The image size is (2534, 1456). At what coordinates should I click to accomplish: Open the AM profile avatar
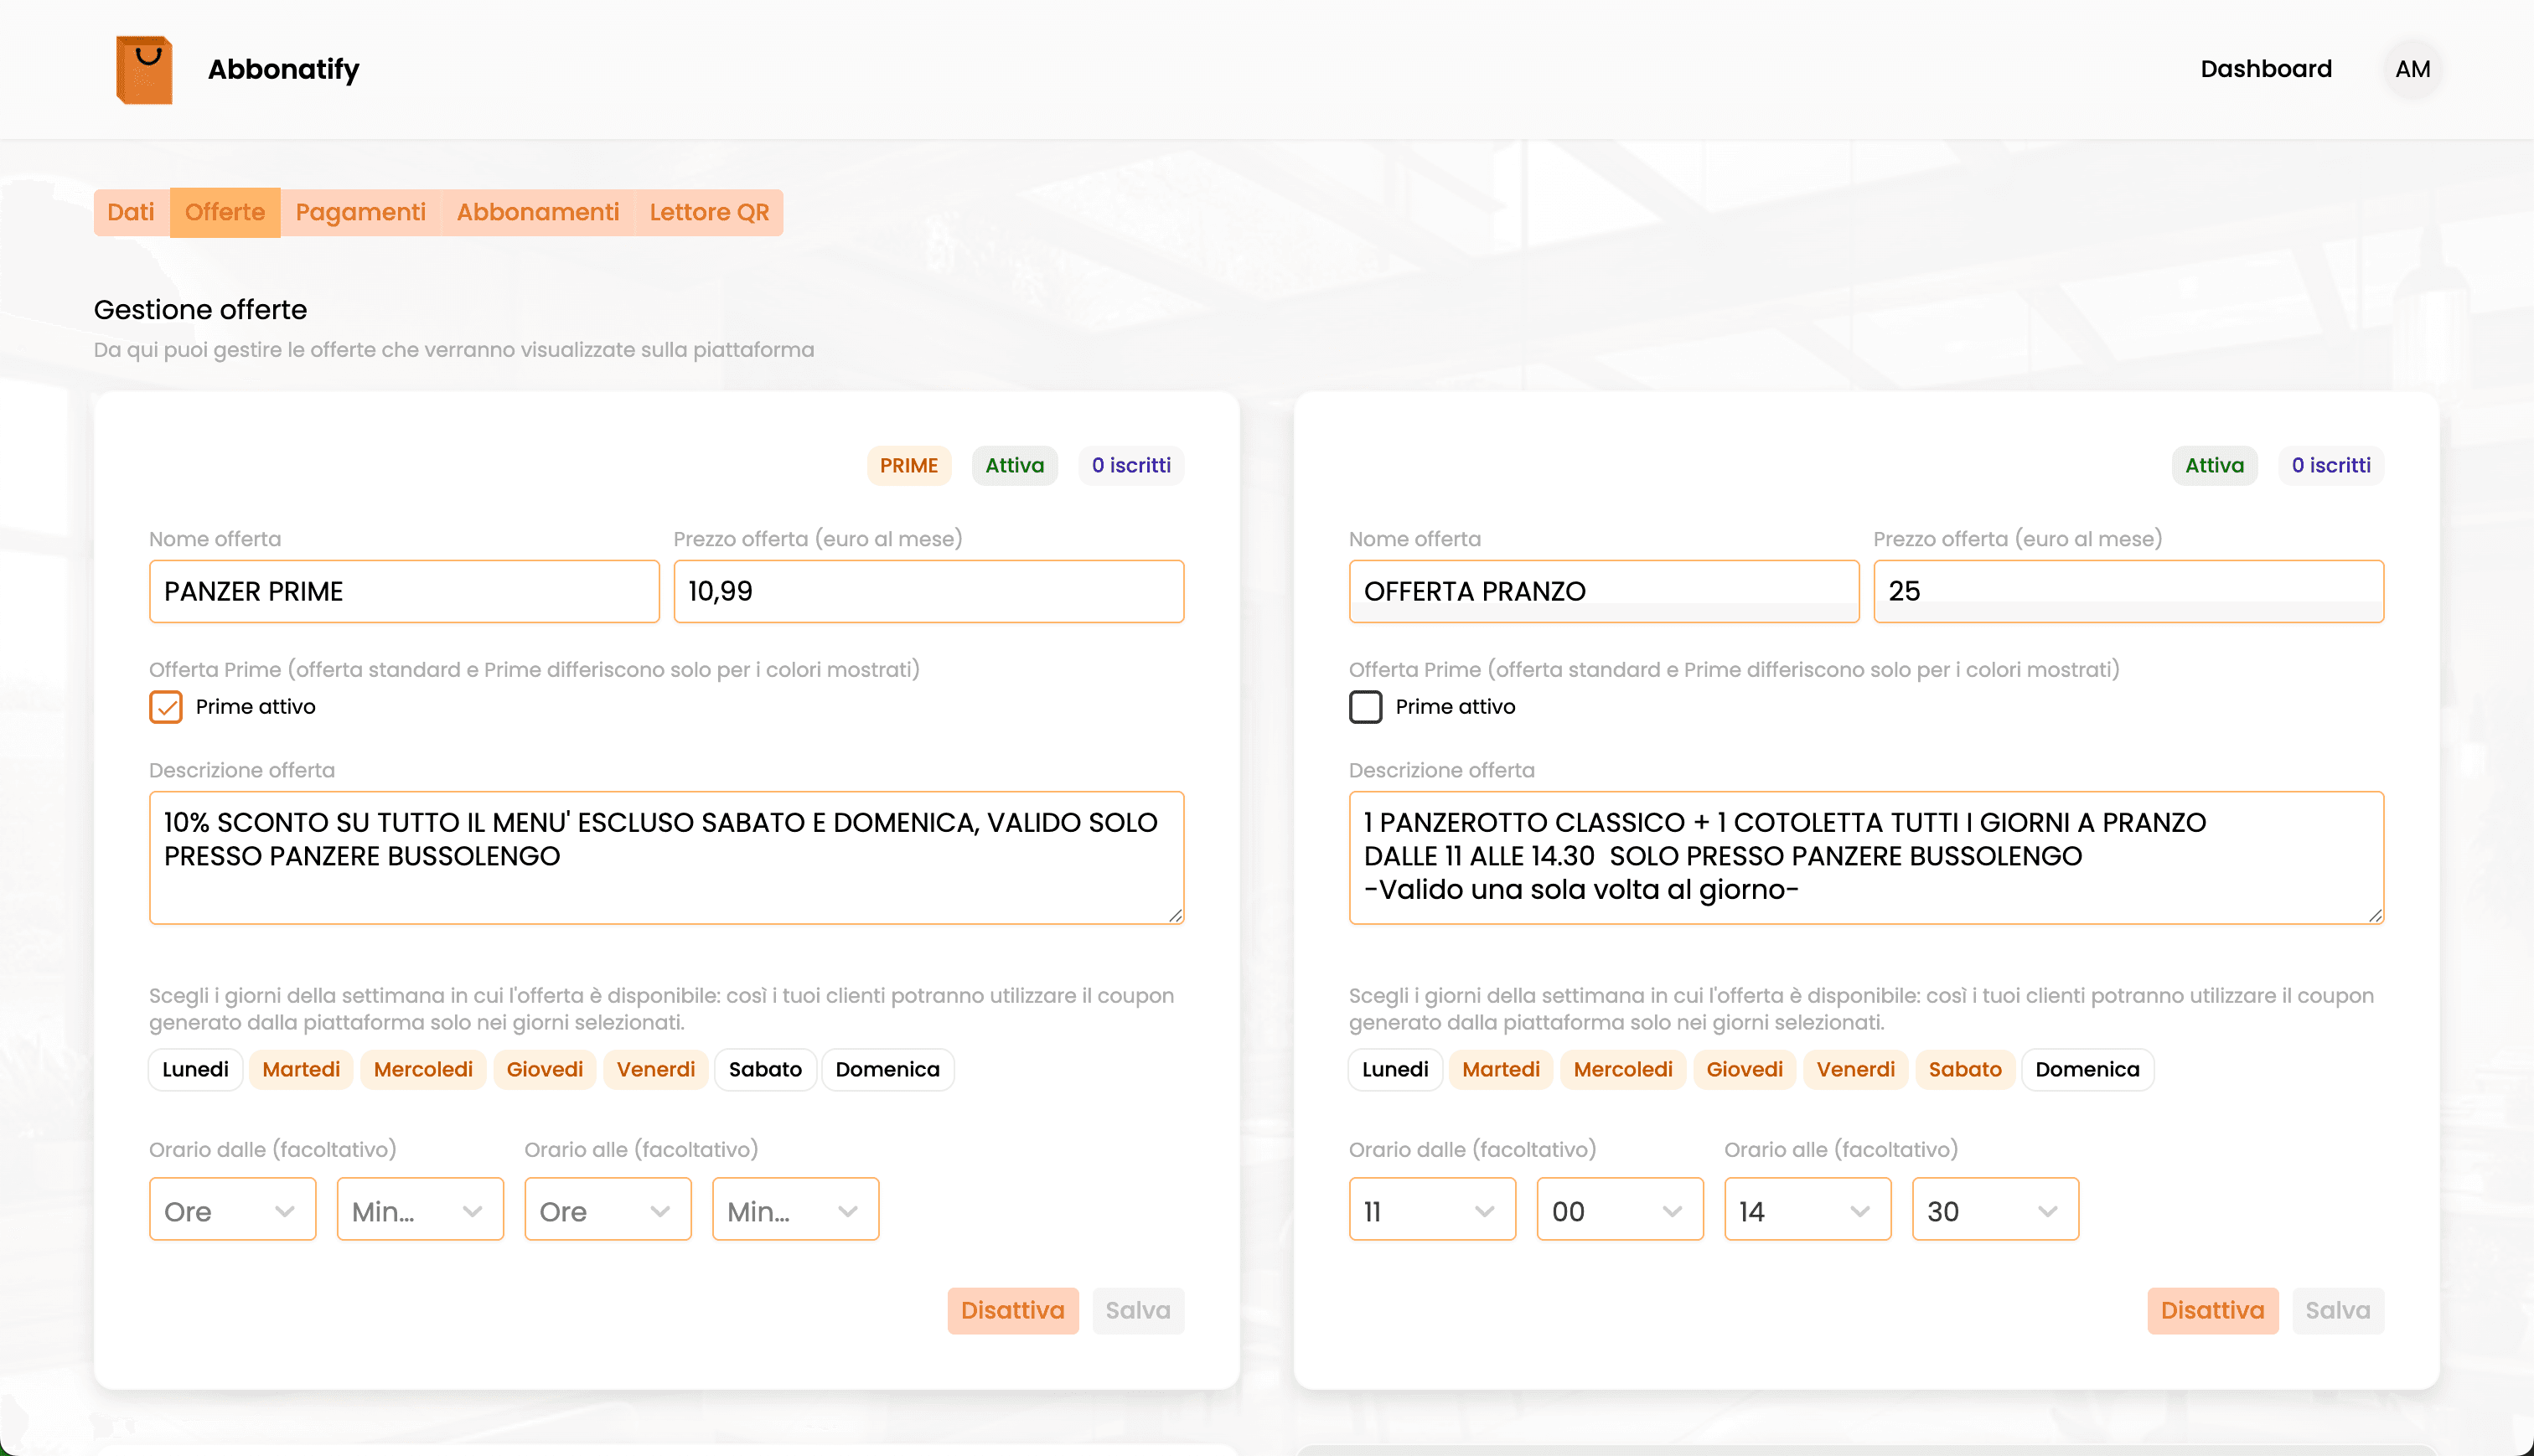(2413, 68)
